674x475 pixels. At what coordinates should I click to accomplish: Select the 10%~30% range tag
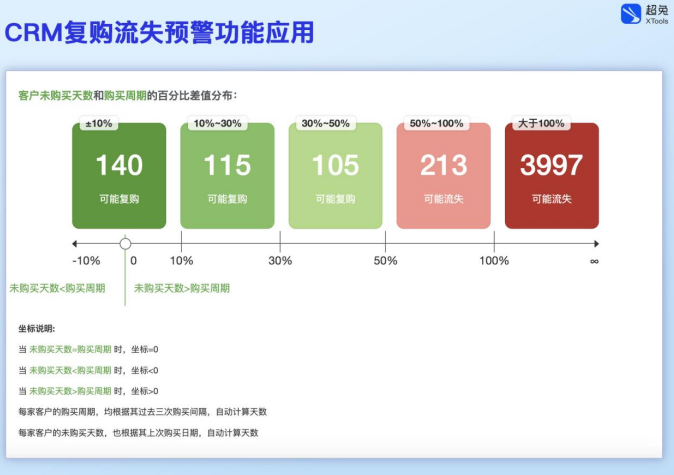tap(217, 124)
